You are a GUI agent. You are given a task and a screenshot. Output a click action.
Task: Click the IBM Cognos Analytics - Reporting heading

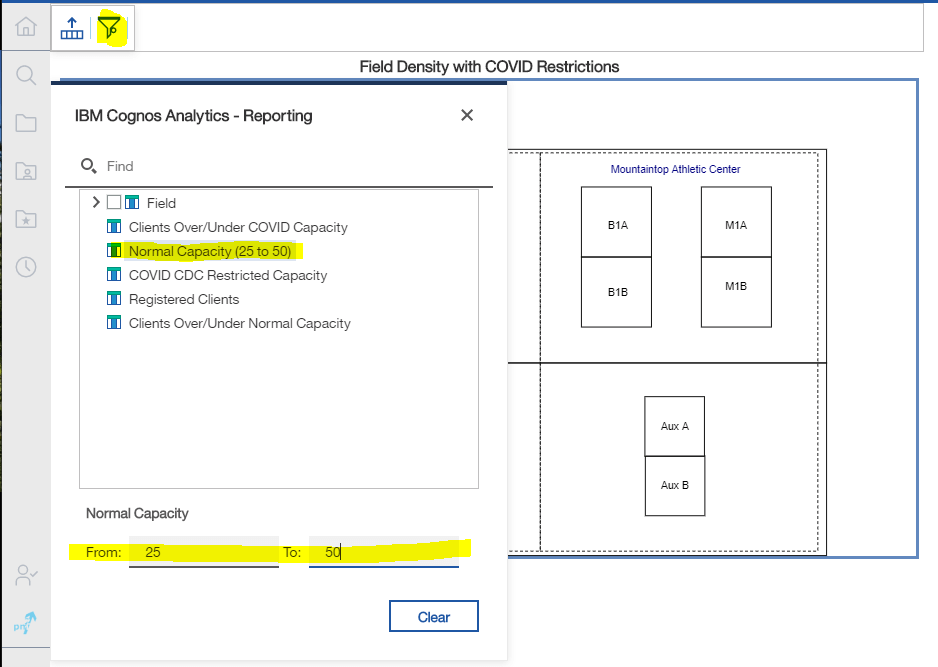pyautogui.click(x=193, y=115)
